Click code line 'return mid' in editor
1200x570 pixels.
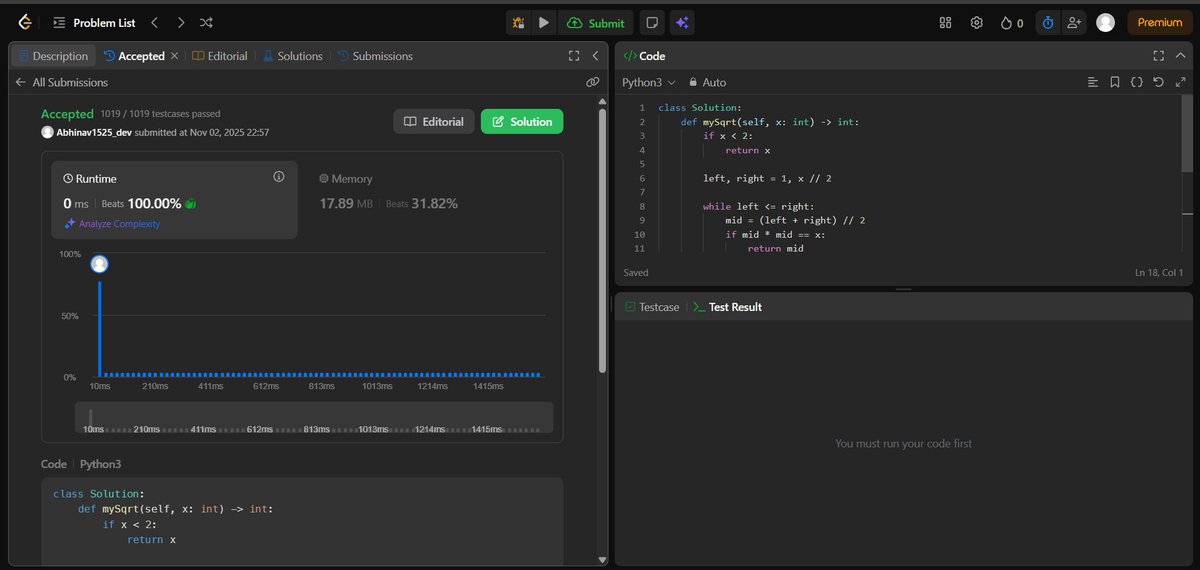click(775, 248)
